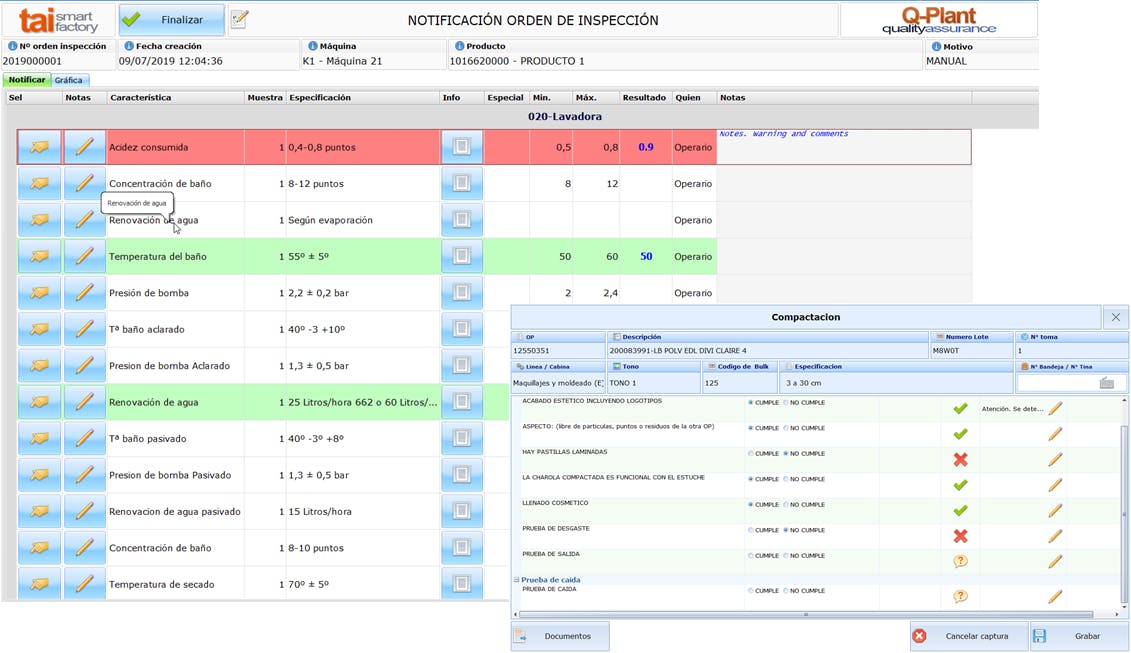Open the Info icon for Concentración de baño 8-10 puntos
The image size is (1131, 653).
[462, 548]
